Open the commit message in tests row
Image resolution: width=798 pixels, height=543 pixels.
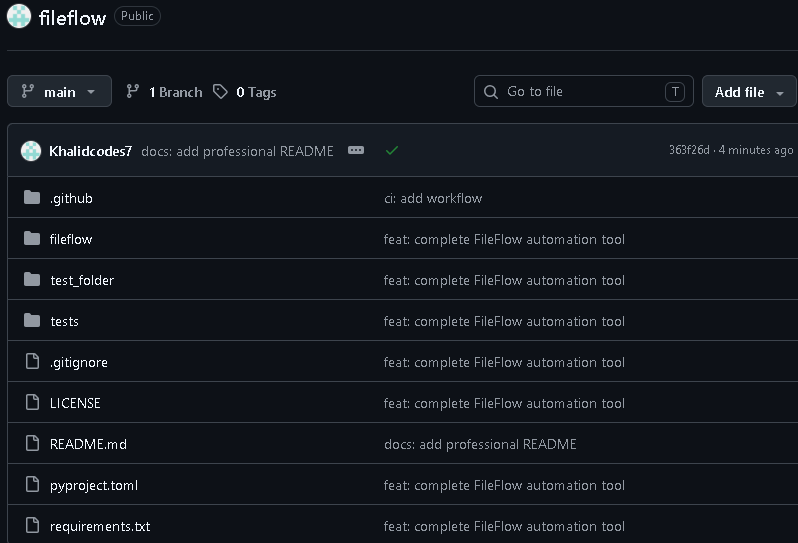pyautogui.click(x=504, y=322)
